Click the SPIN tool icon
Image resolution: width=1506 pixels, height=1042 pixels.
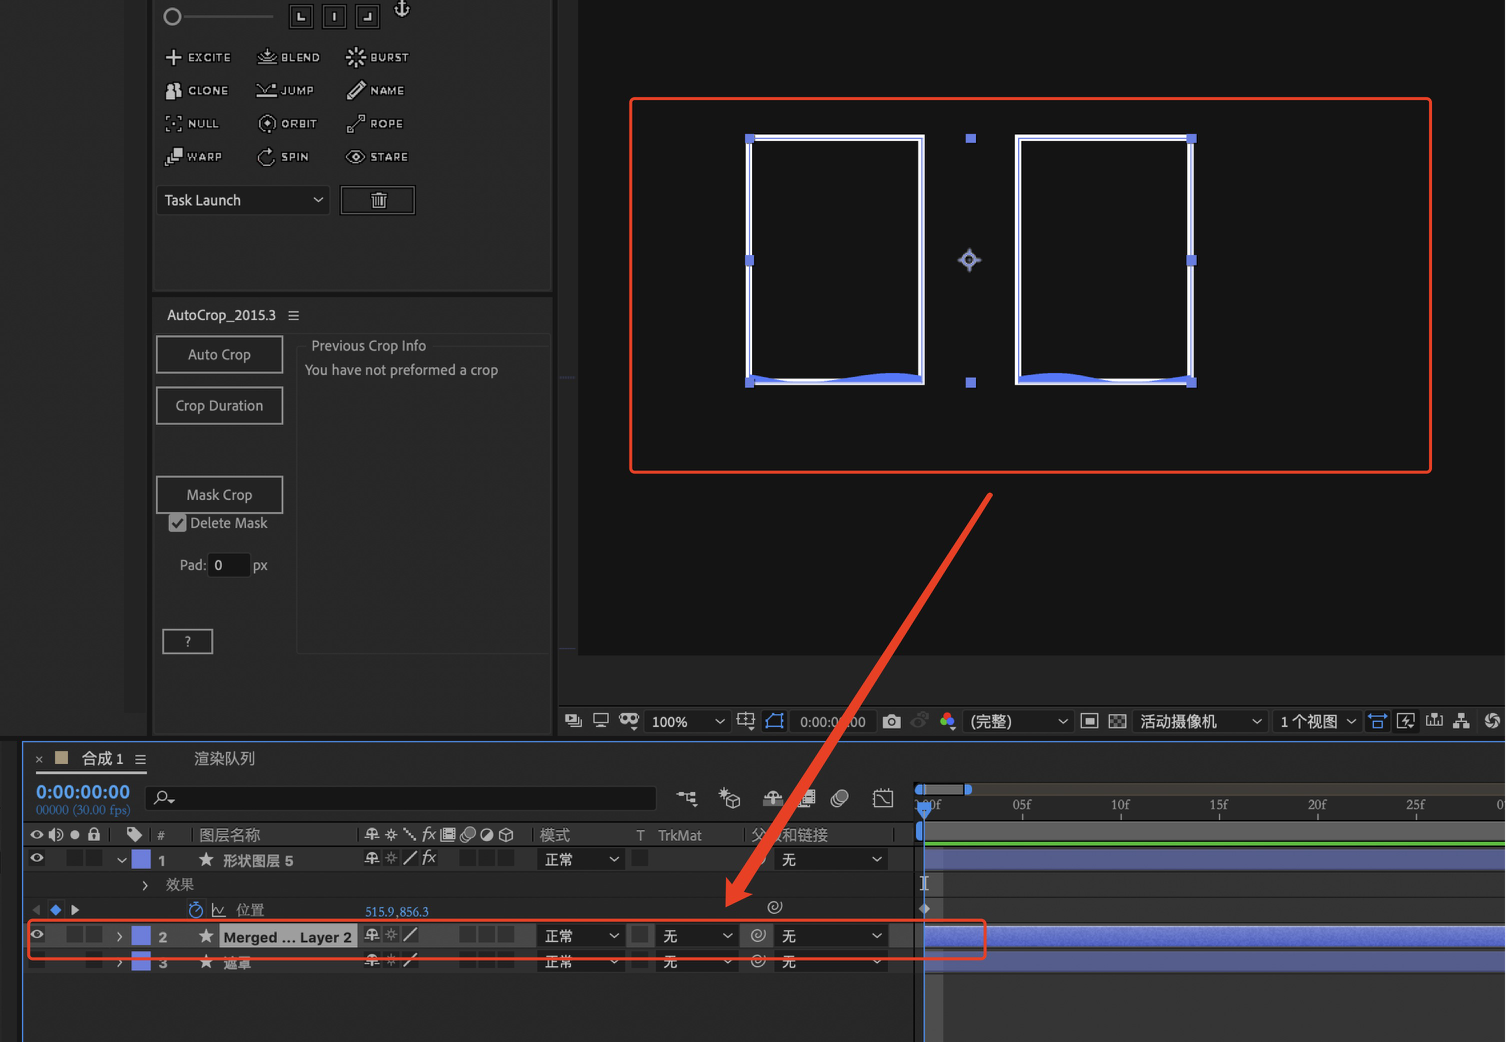point(266,156)
